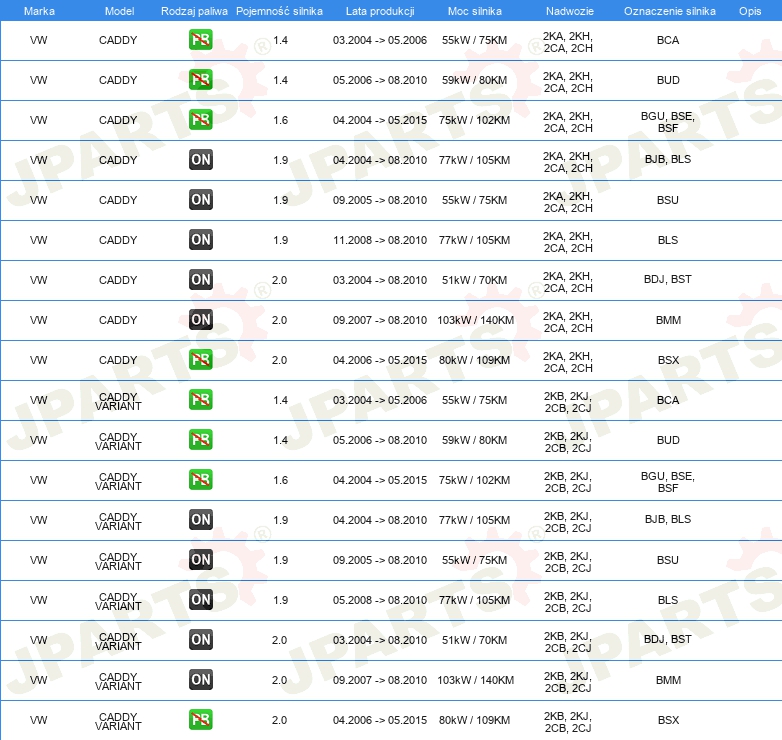Click the Rodzaj paliwa column header
782x740 pixels.
point(194,11)
